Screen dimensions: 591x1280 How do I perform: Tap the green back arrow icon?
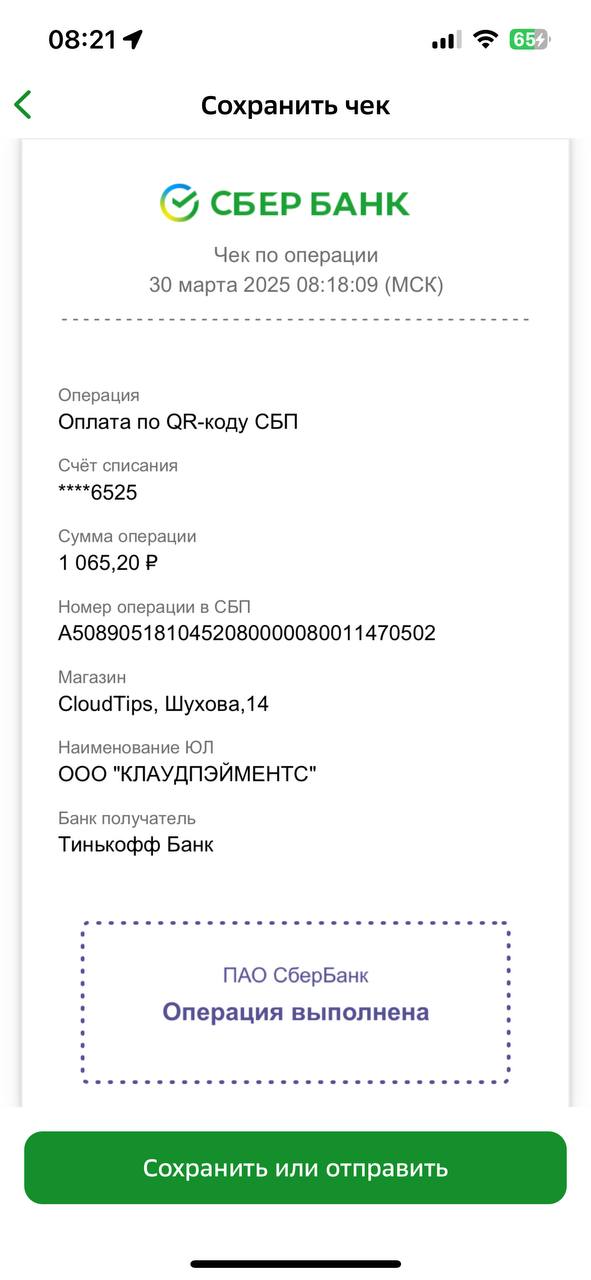click(x=23, y=104)
